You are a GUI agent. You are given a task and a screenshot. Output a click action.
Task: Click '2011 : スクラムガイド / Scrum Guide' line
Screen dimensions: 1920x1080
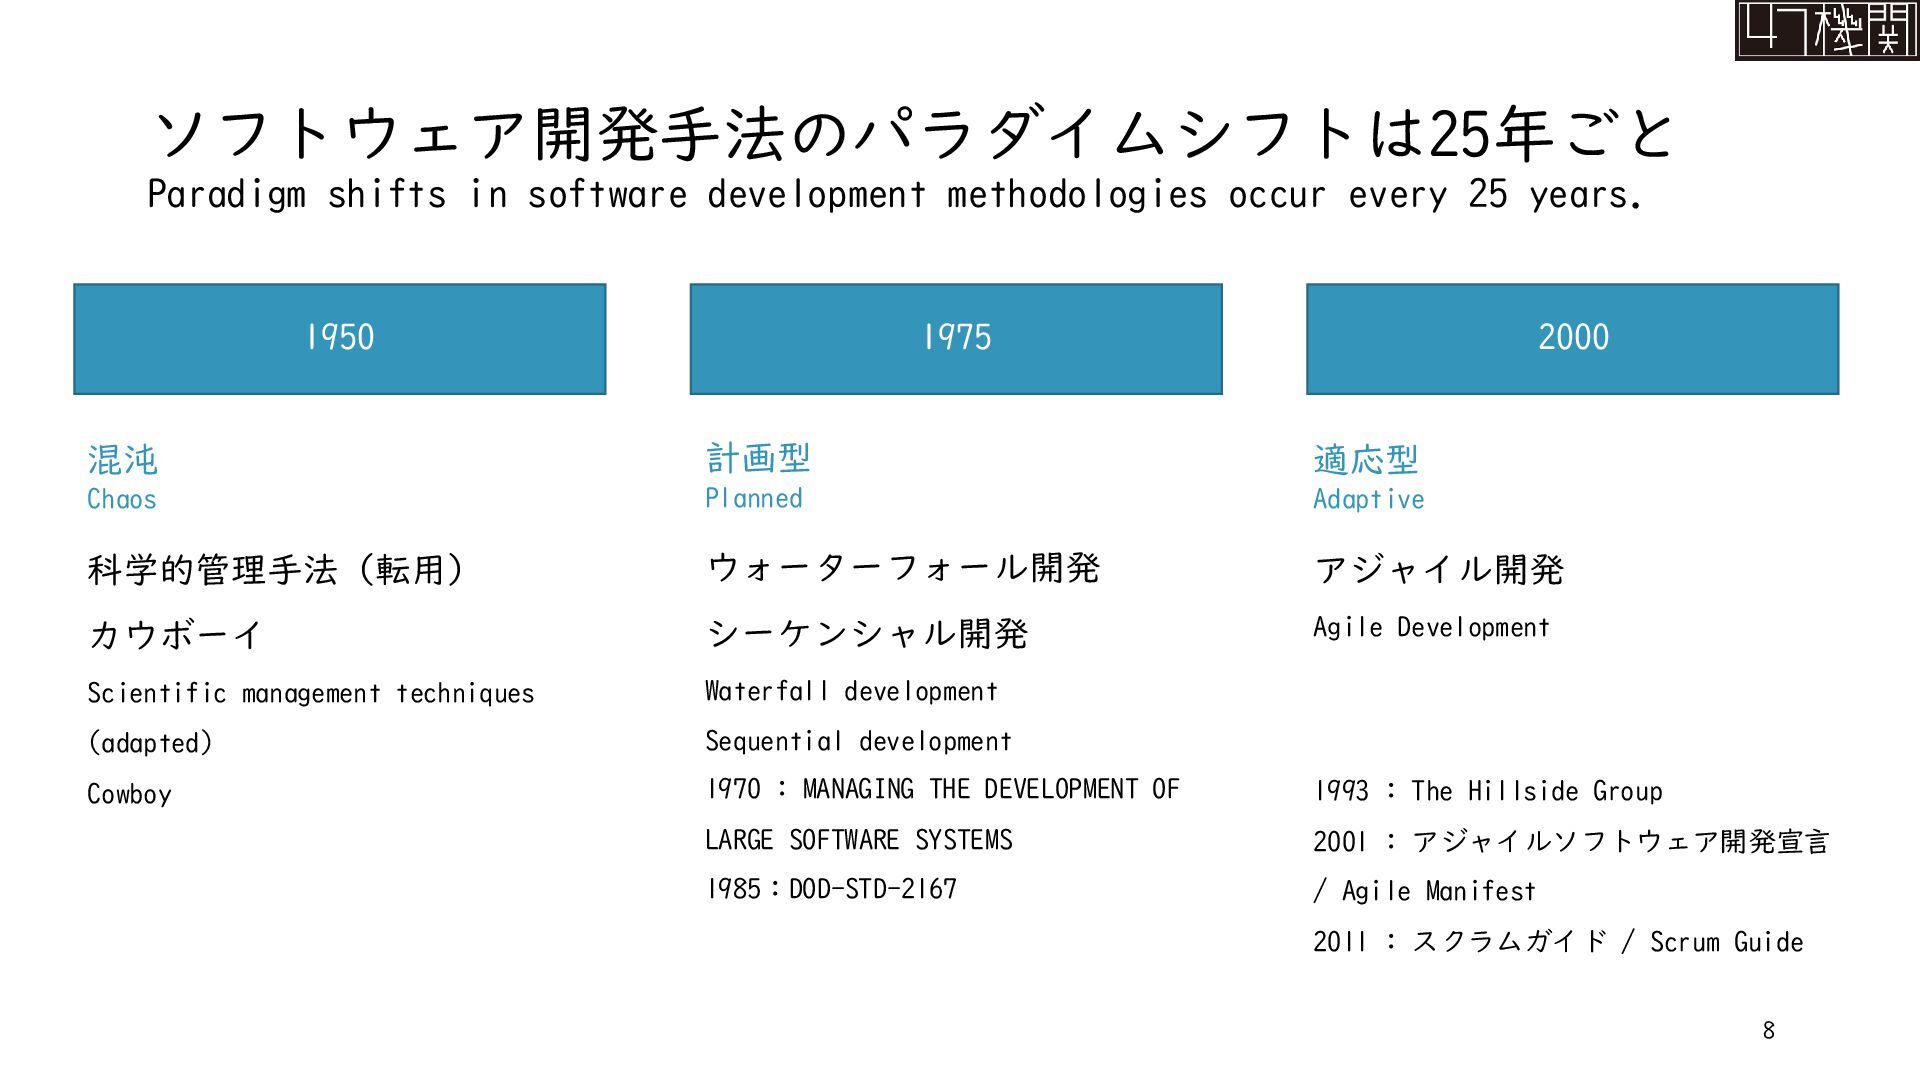click(x=1558, y=941)
